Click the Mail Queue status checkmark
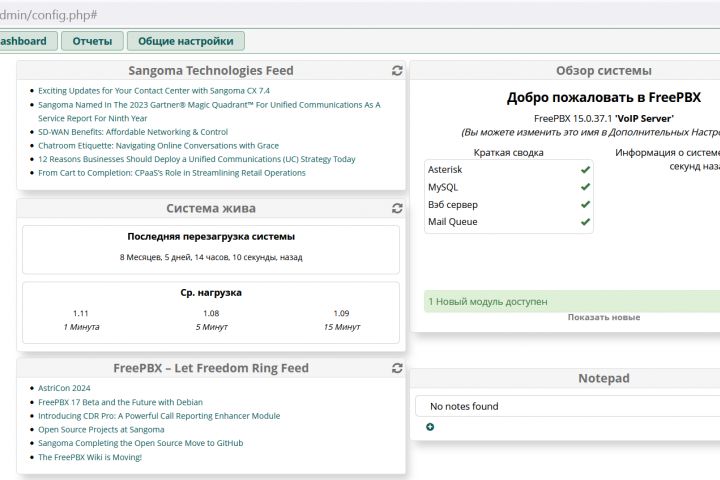This screenshot has height=480, width=720. pyautogui.click(x=585, y=222)
